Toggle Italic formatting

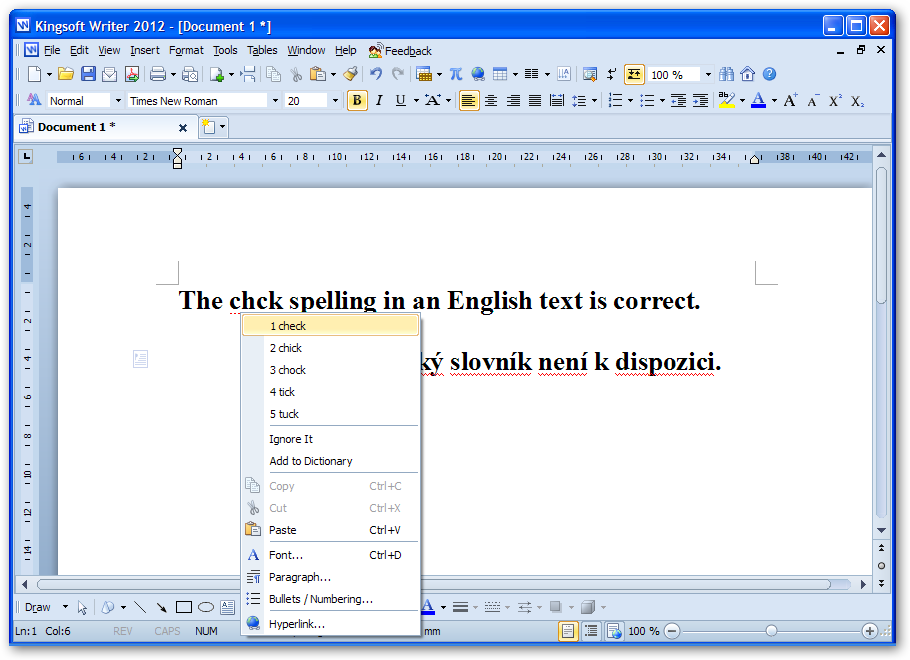click(x=379, y=101)
